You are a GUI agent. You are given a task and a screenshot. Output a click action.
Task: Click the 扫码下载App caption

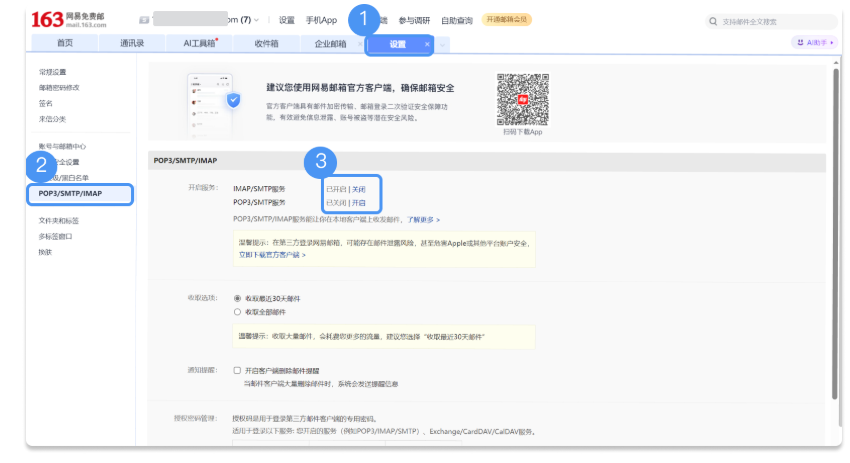click(x=523, y=132)
